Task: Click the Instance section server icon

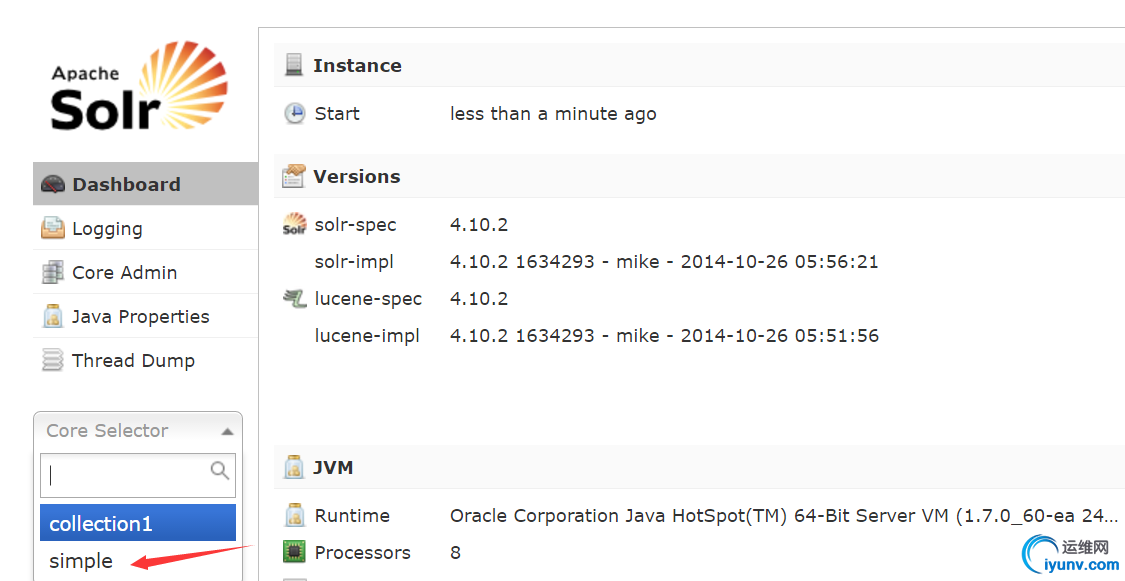Action: pyautogui.click(x=293, y=66)
